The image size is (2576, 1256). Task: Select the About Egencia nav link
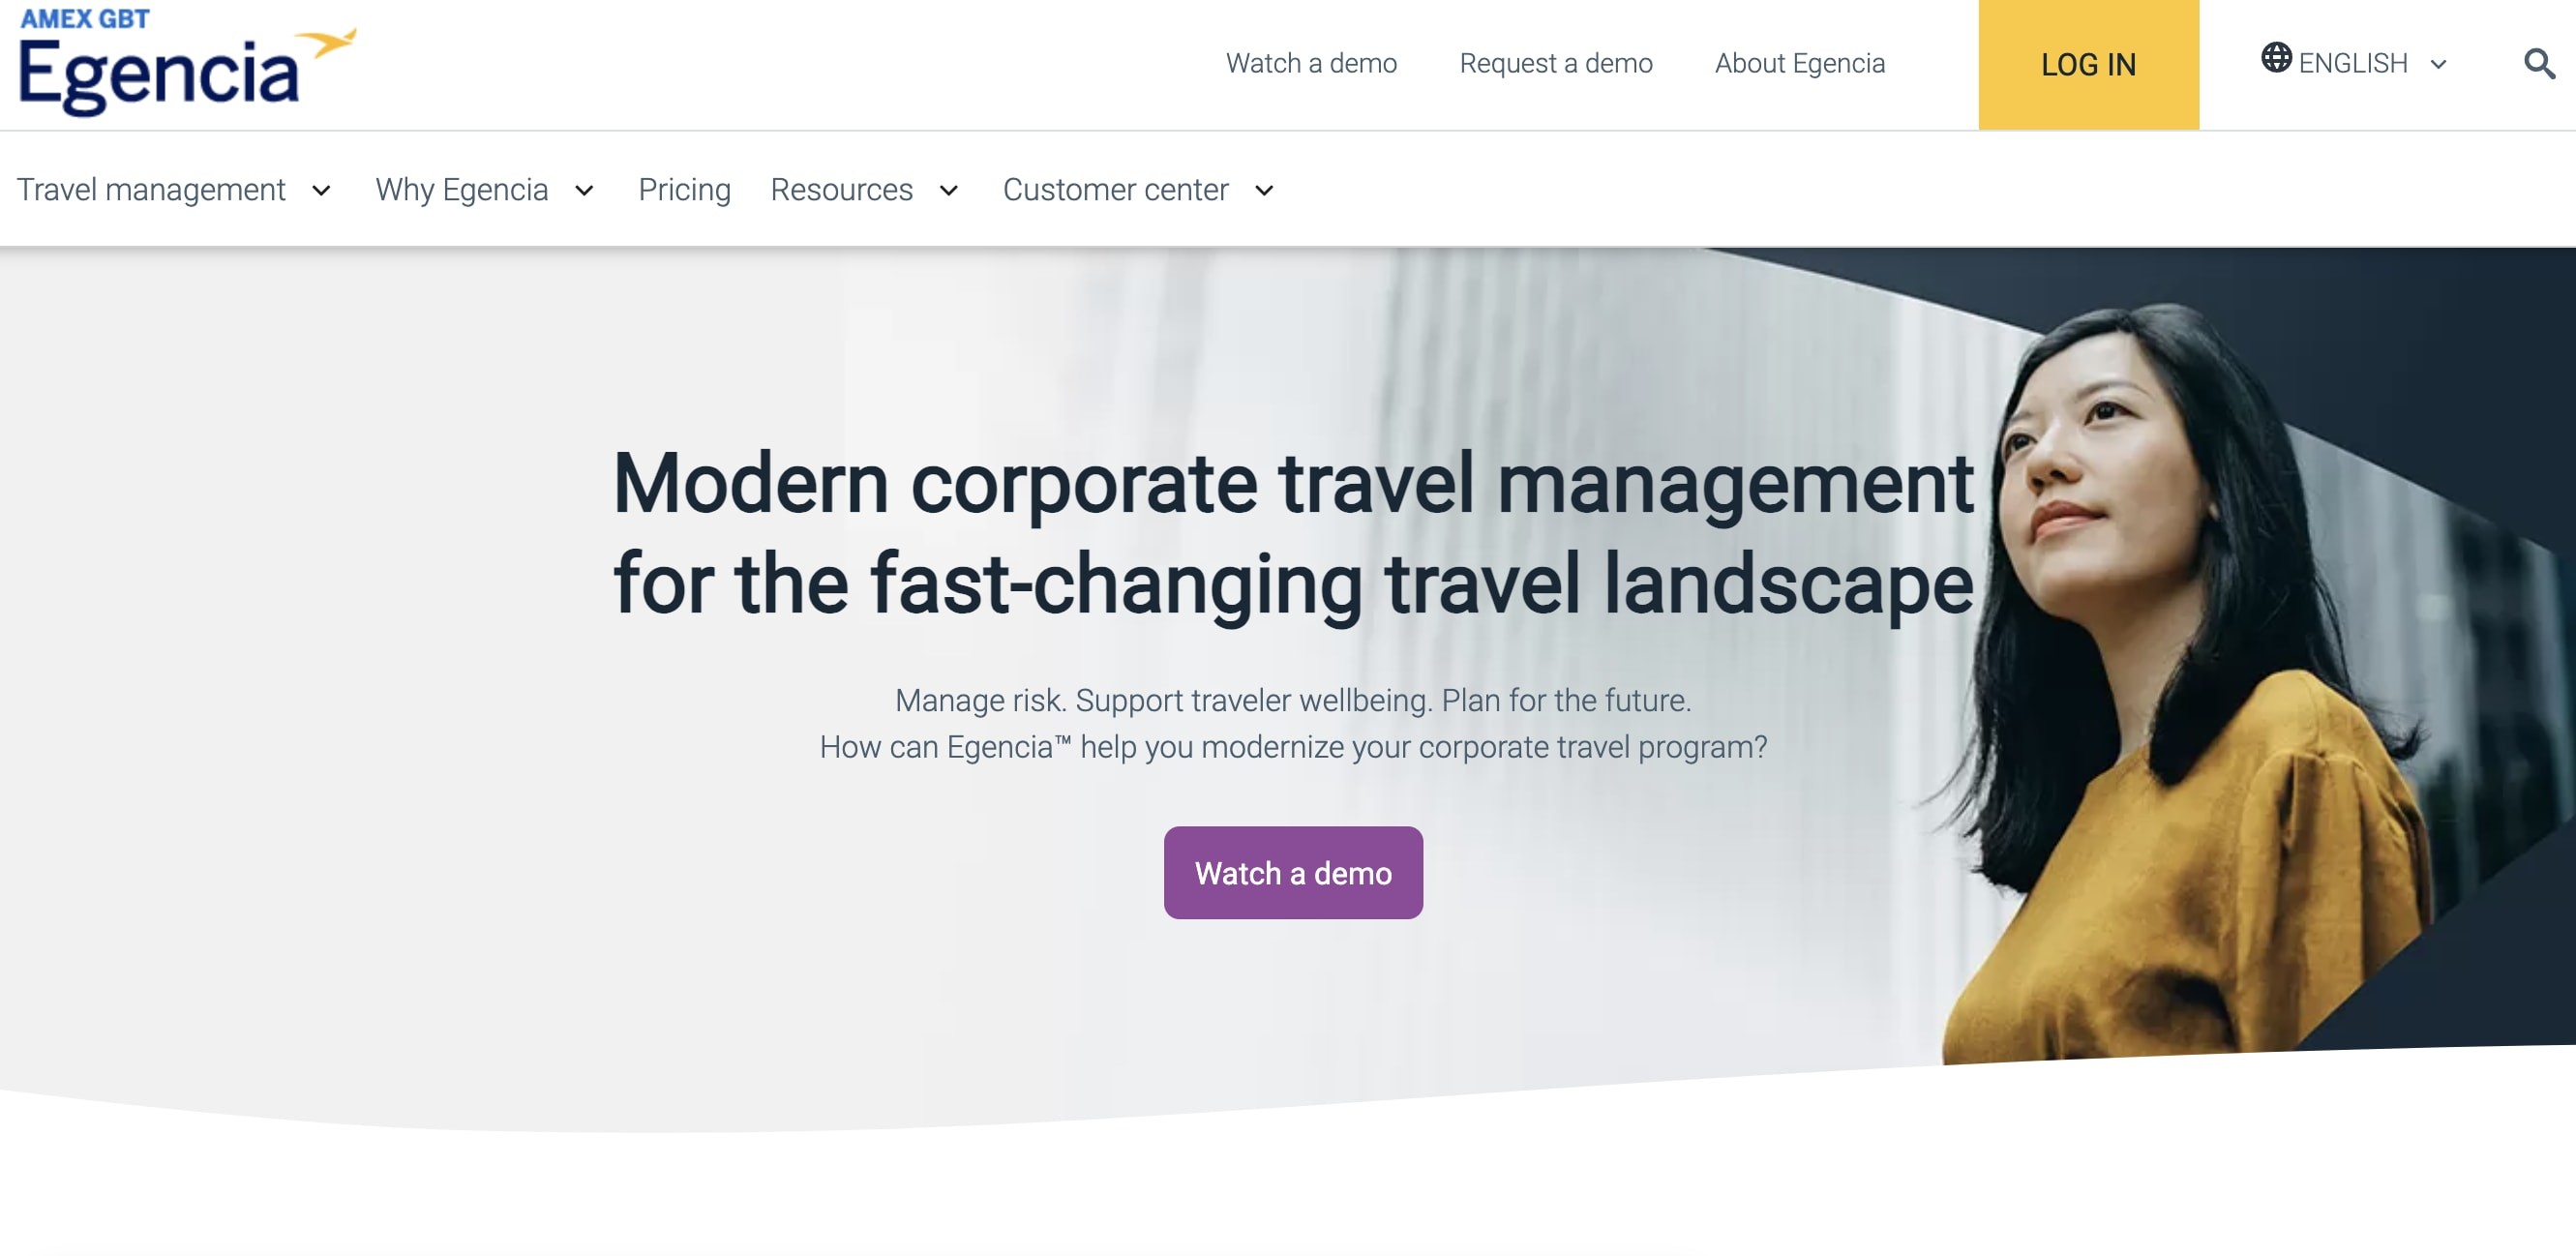tap(1801, 62)
